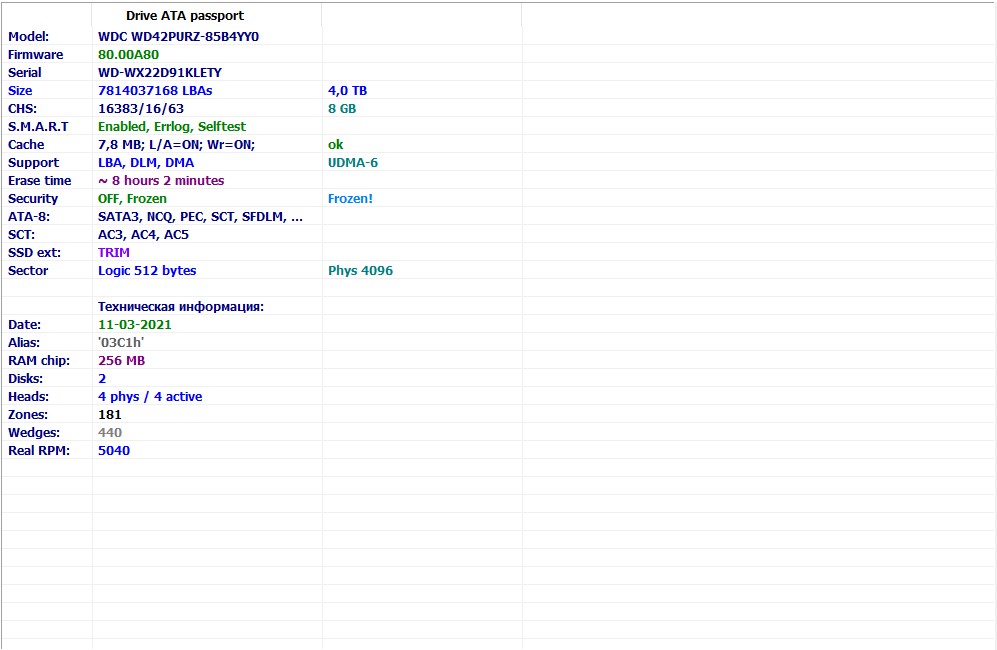Click the Disks count value '2'
This screenshot has height=650, width=997.
102,378
